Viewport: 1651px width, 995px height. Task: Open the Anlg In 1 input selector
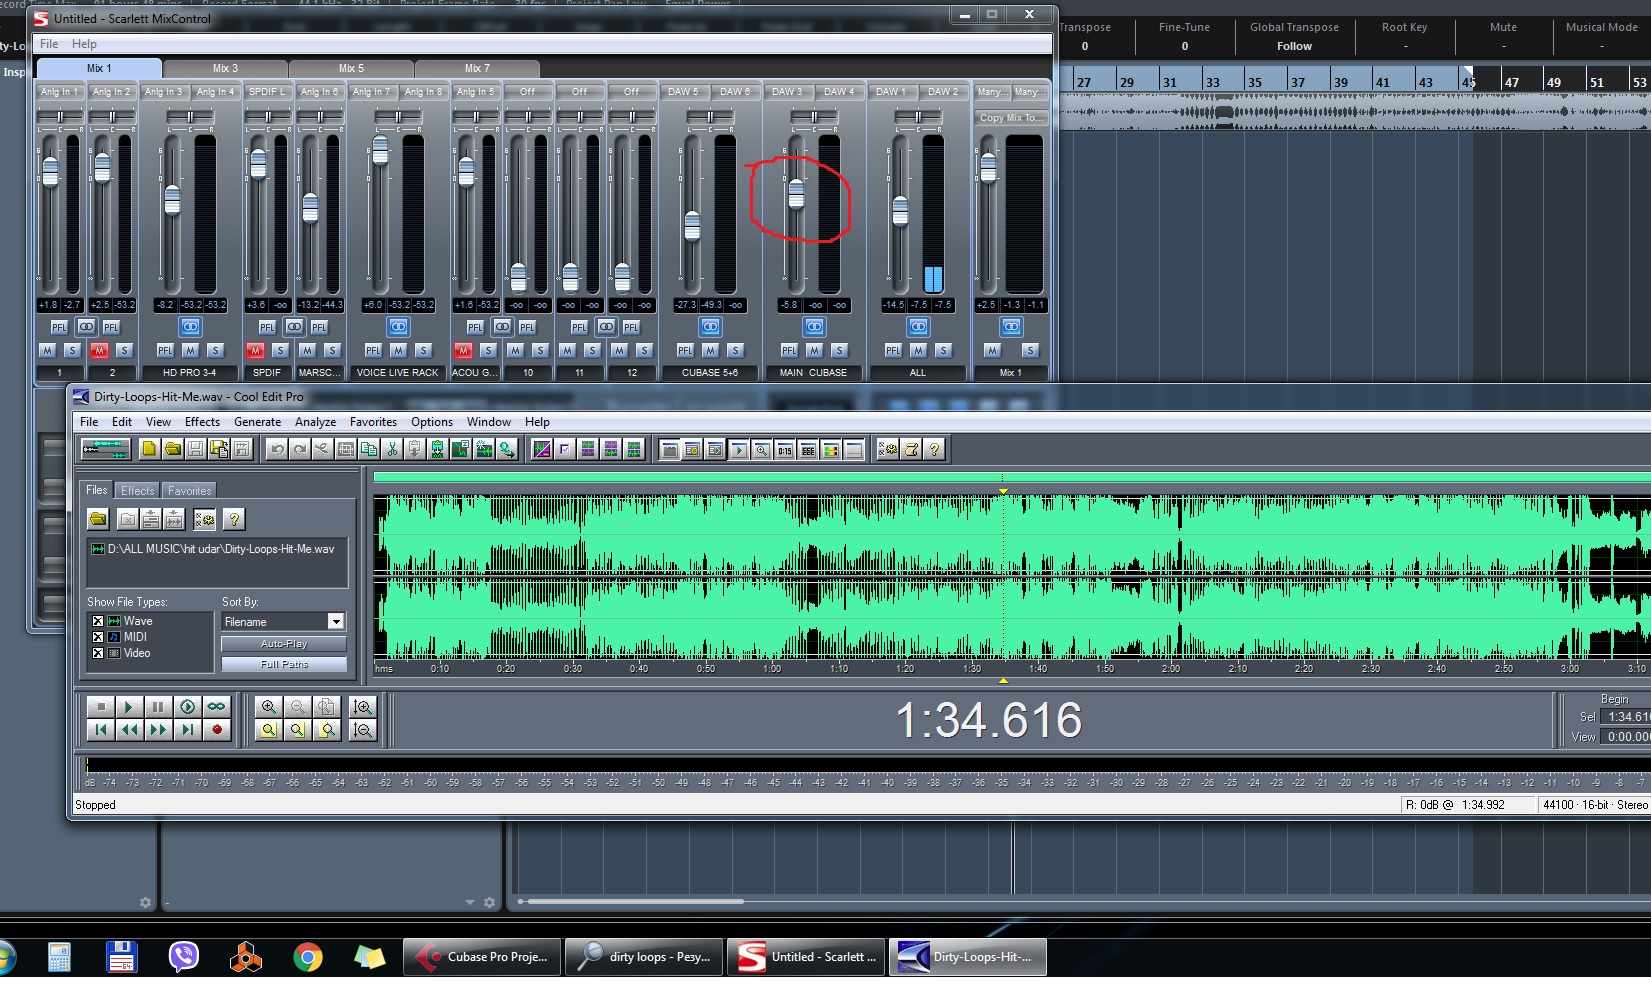[x=59, y=92]
